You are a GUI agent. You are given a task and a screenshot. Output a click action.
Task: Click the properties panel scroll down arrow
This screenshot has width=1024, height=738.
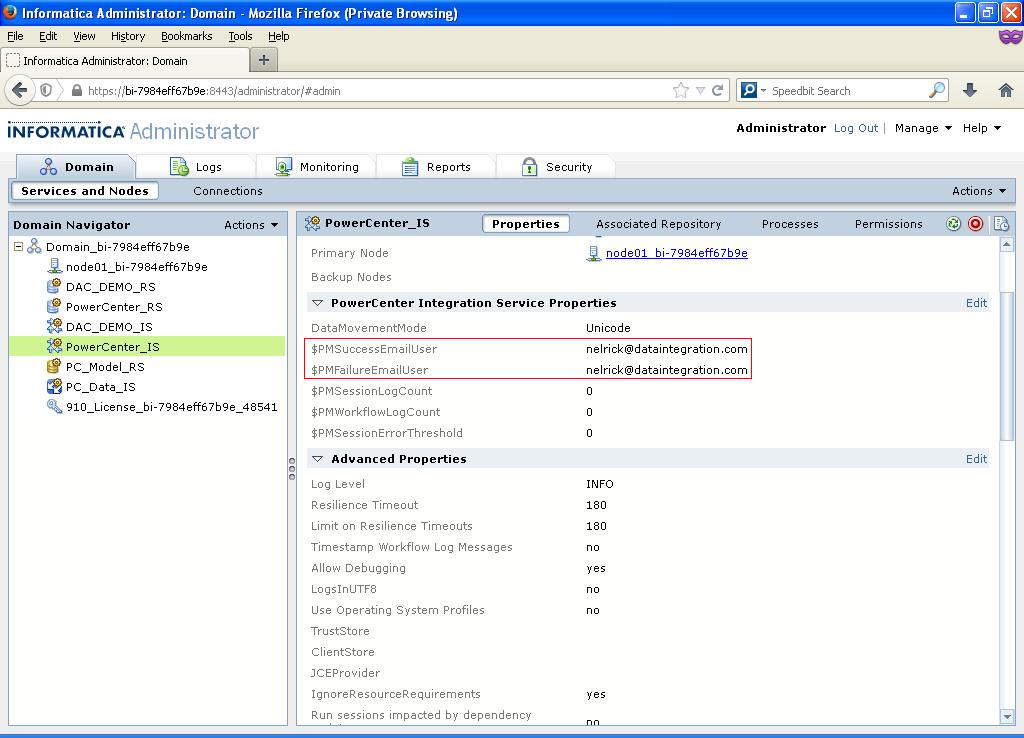(1006, 716)
